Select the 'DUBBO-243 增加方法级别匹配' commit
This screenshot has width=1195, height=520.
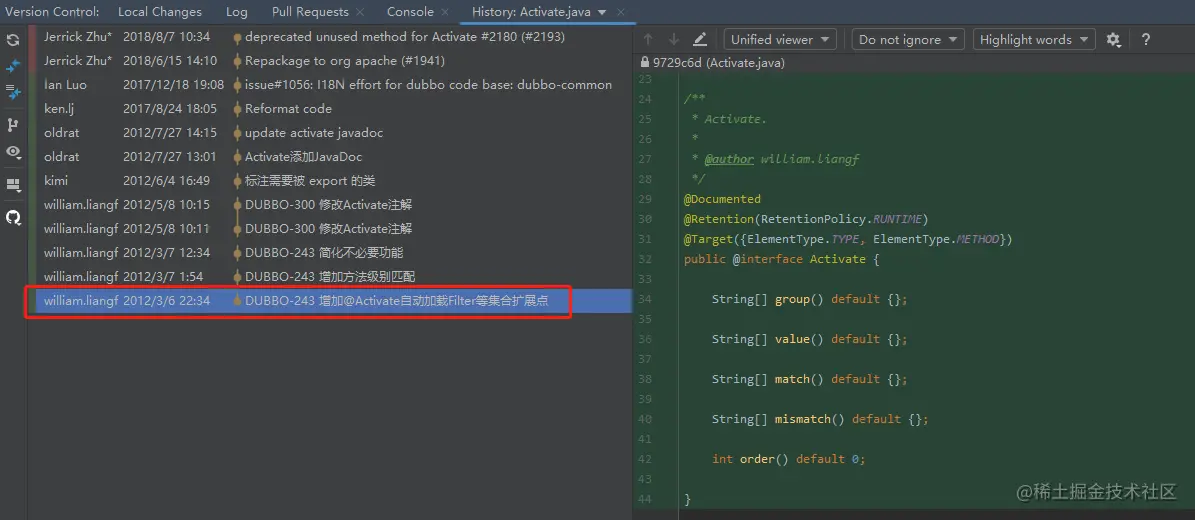coord(329,276)
